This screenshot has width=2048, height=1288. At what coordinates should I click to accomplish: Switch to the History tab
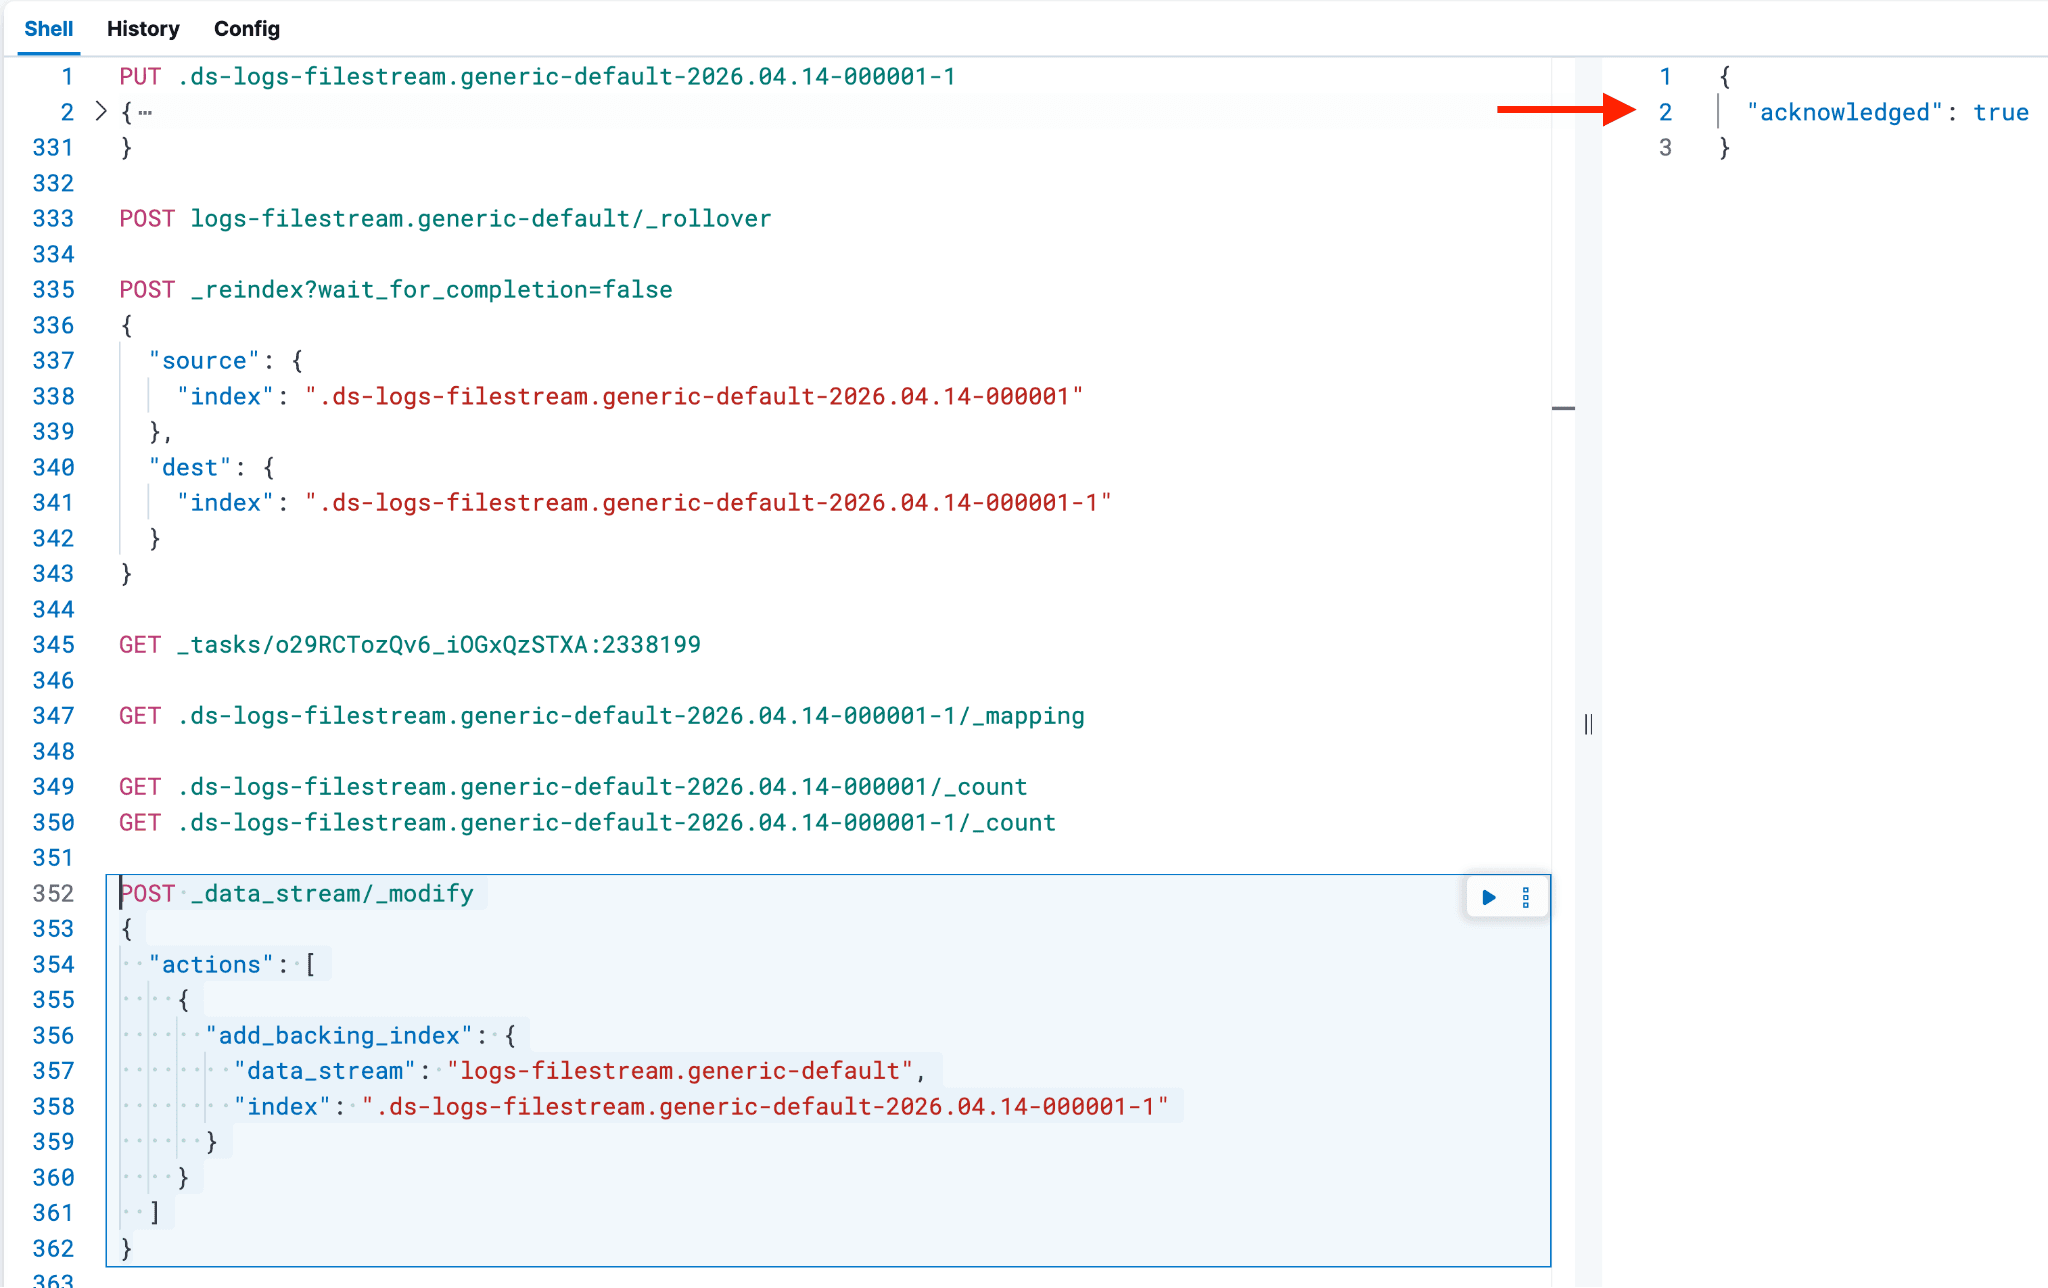[143, 29]
